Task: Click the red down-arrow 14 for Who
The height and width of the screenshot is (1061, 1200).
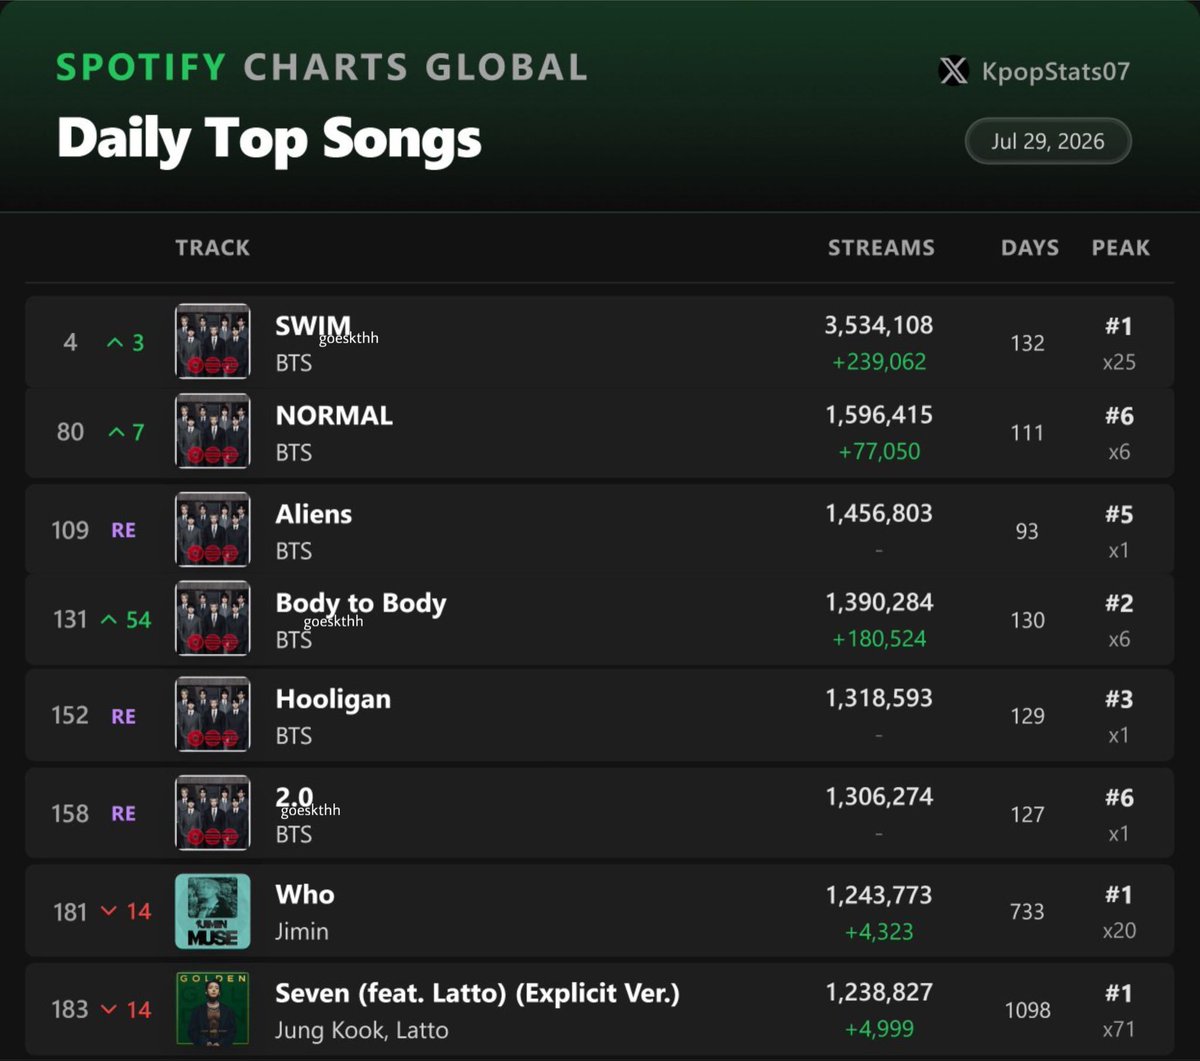Action: pos(125,912)
